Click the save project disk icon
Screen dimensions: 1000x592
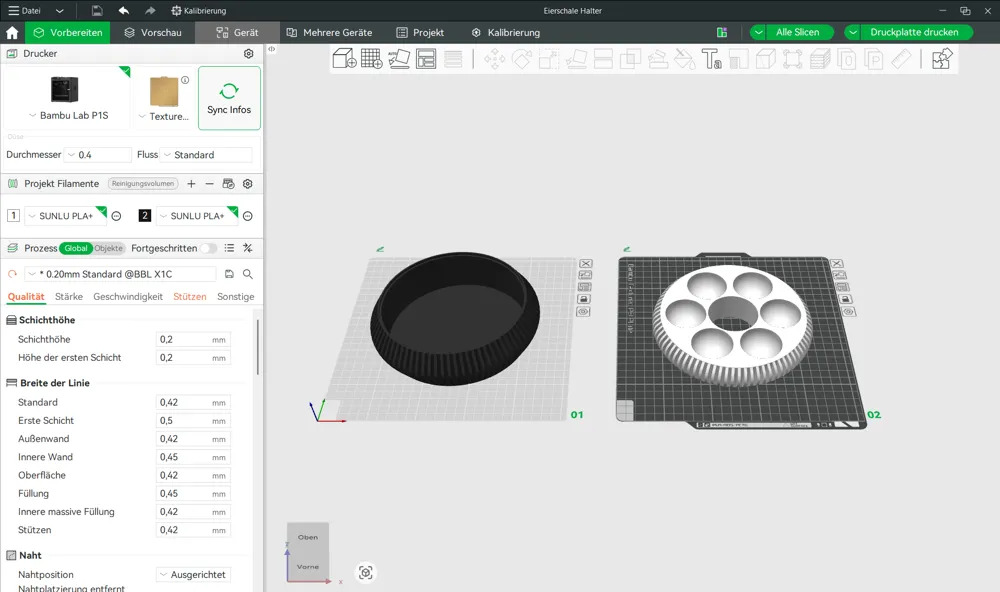tap(97, 11)
